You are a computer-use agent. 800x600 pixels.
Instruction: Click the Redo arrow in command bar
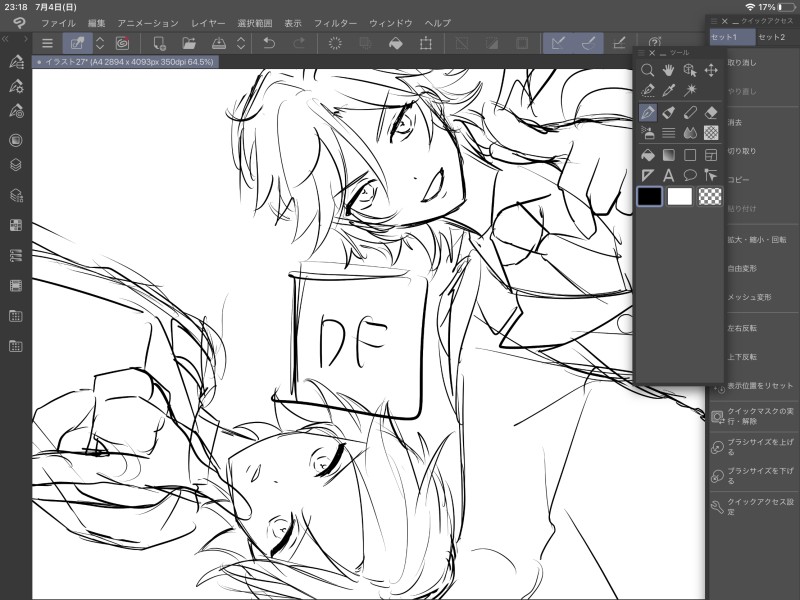click(x=299, y=43)
